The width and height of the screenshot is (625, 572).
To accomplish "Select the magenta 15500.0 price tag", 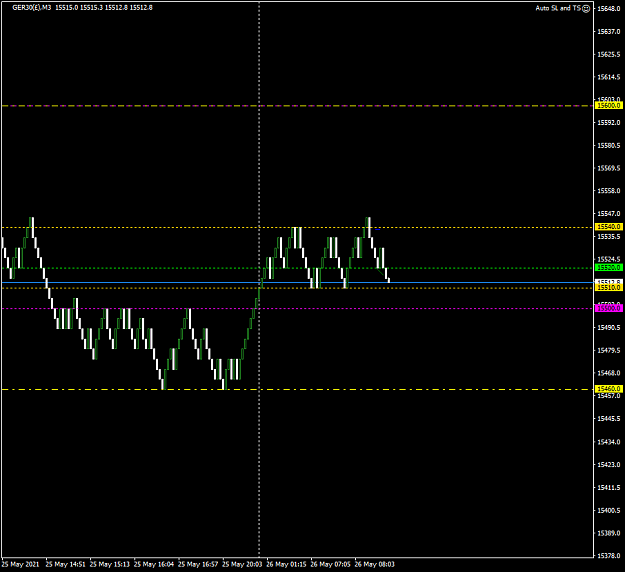I will [608, 308].
